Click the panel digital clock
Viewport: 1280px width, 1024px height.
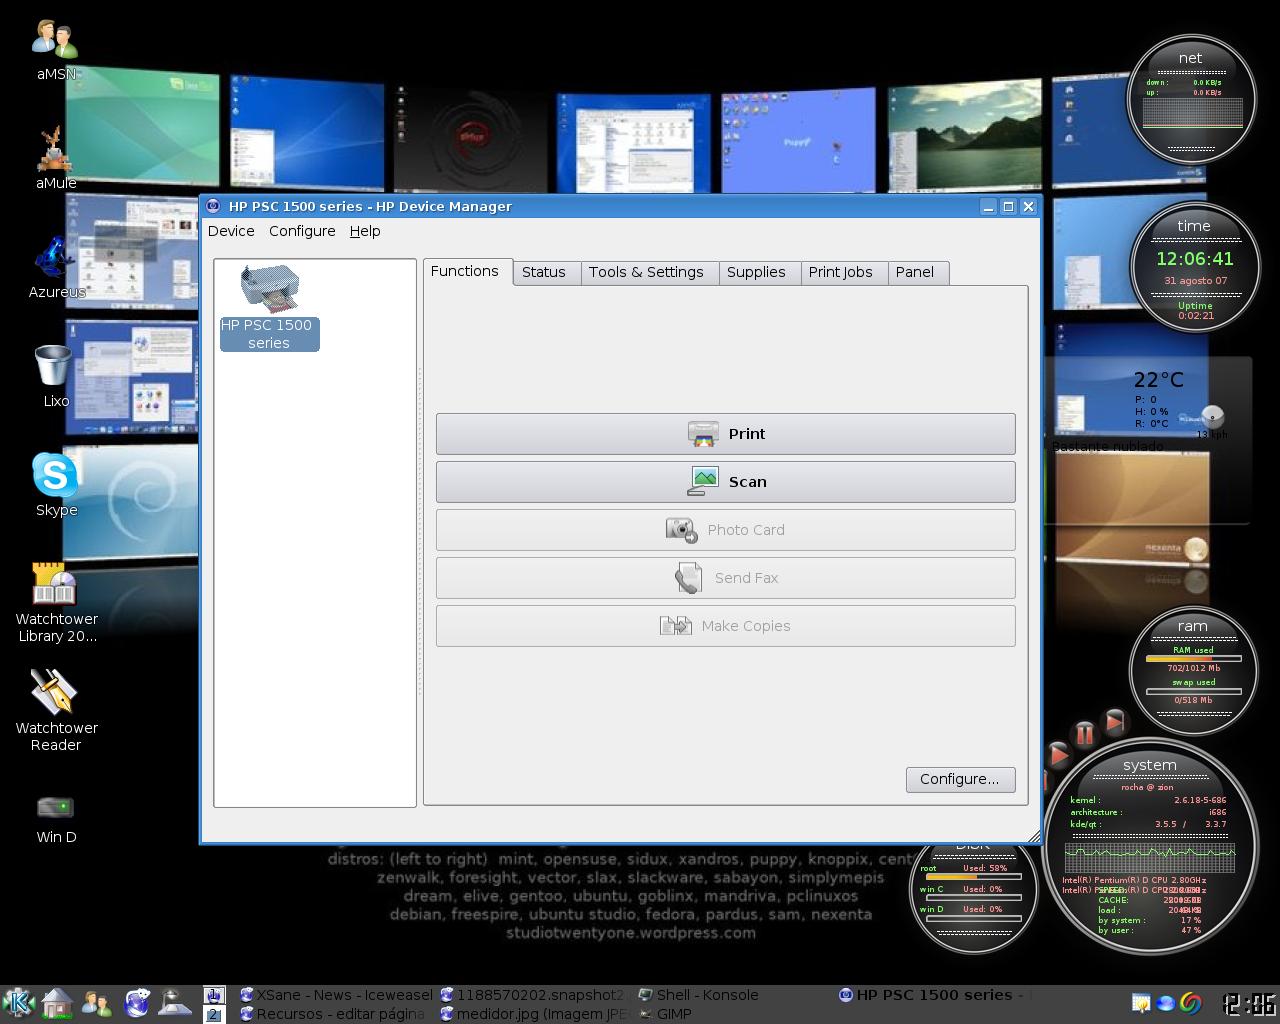tap(1249, 1003)
